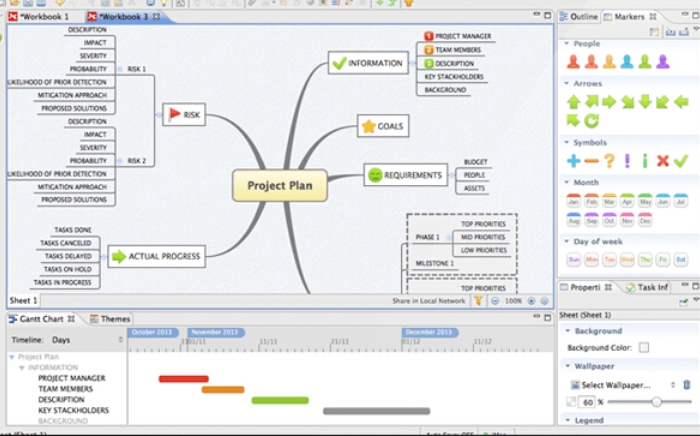Viewport: 700px width, 436px height.
Task: Delete wallpaper using the trash icon
Action: 686,384
